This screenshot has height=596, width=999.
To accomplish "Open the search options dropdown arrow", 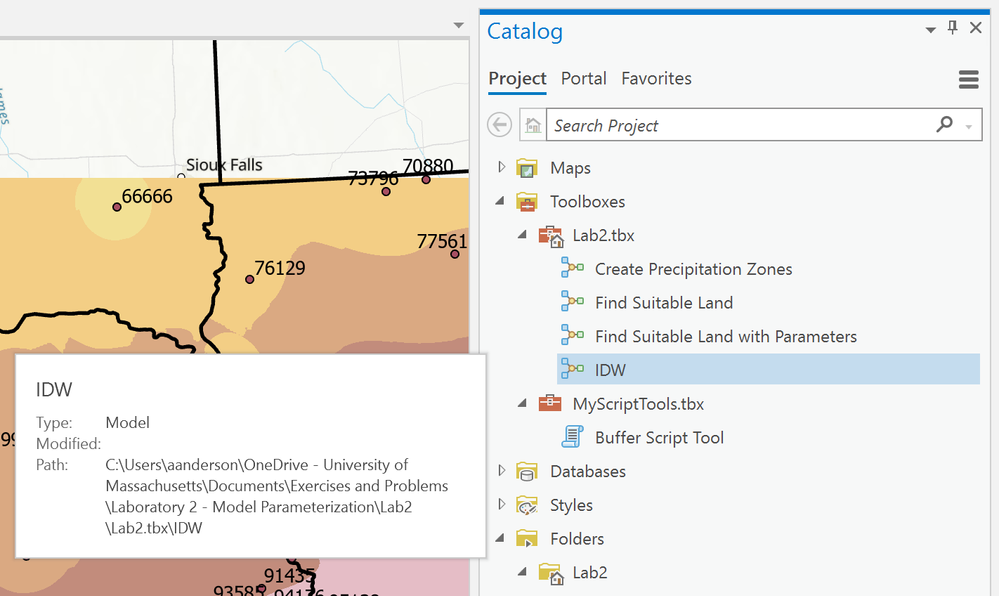I will coord(968,126).
